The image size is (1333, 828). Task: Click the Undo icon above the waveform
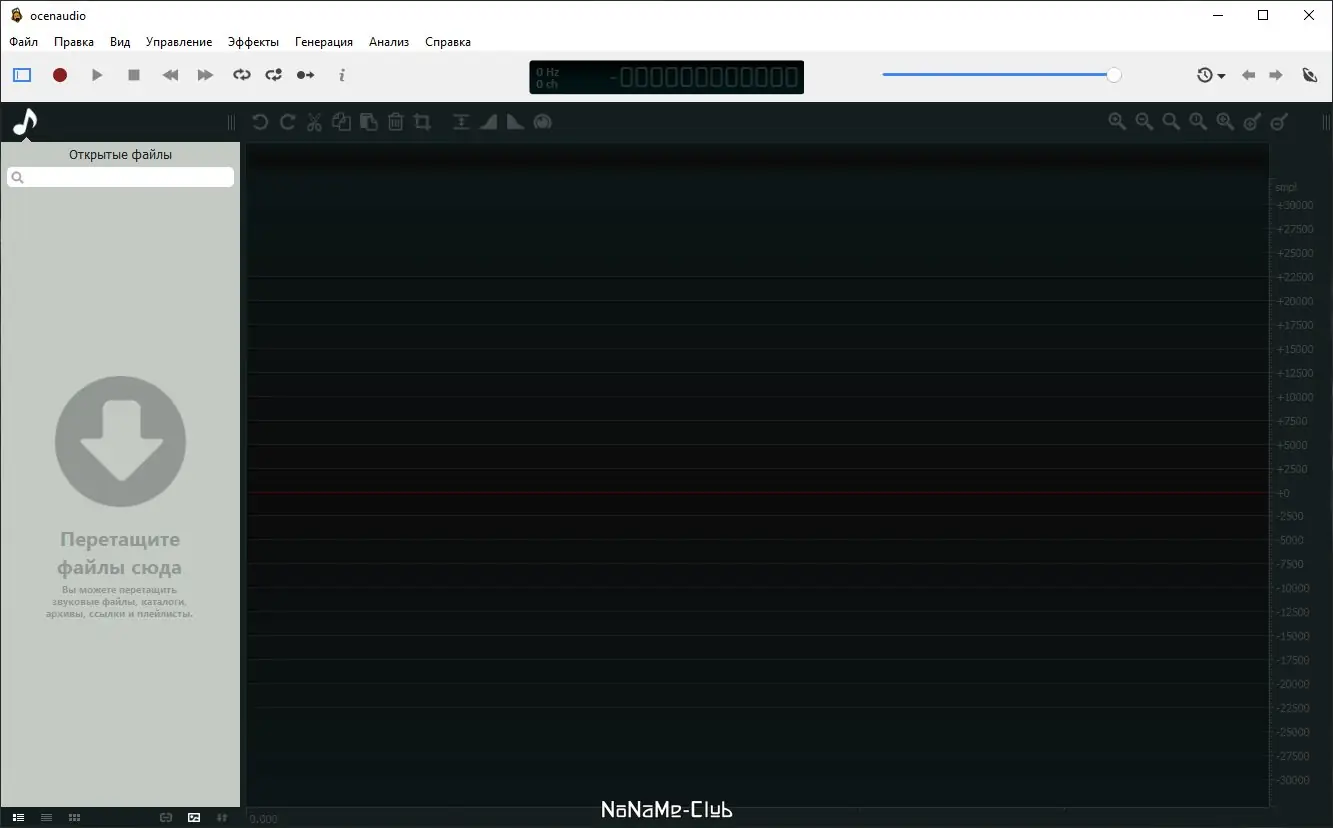click(x=259, y=121)
